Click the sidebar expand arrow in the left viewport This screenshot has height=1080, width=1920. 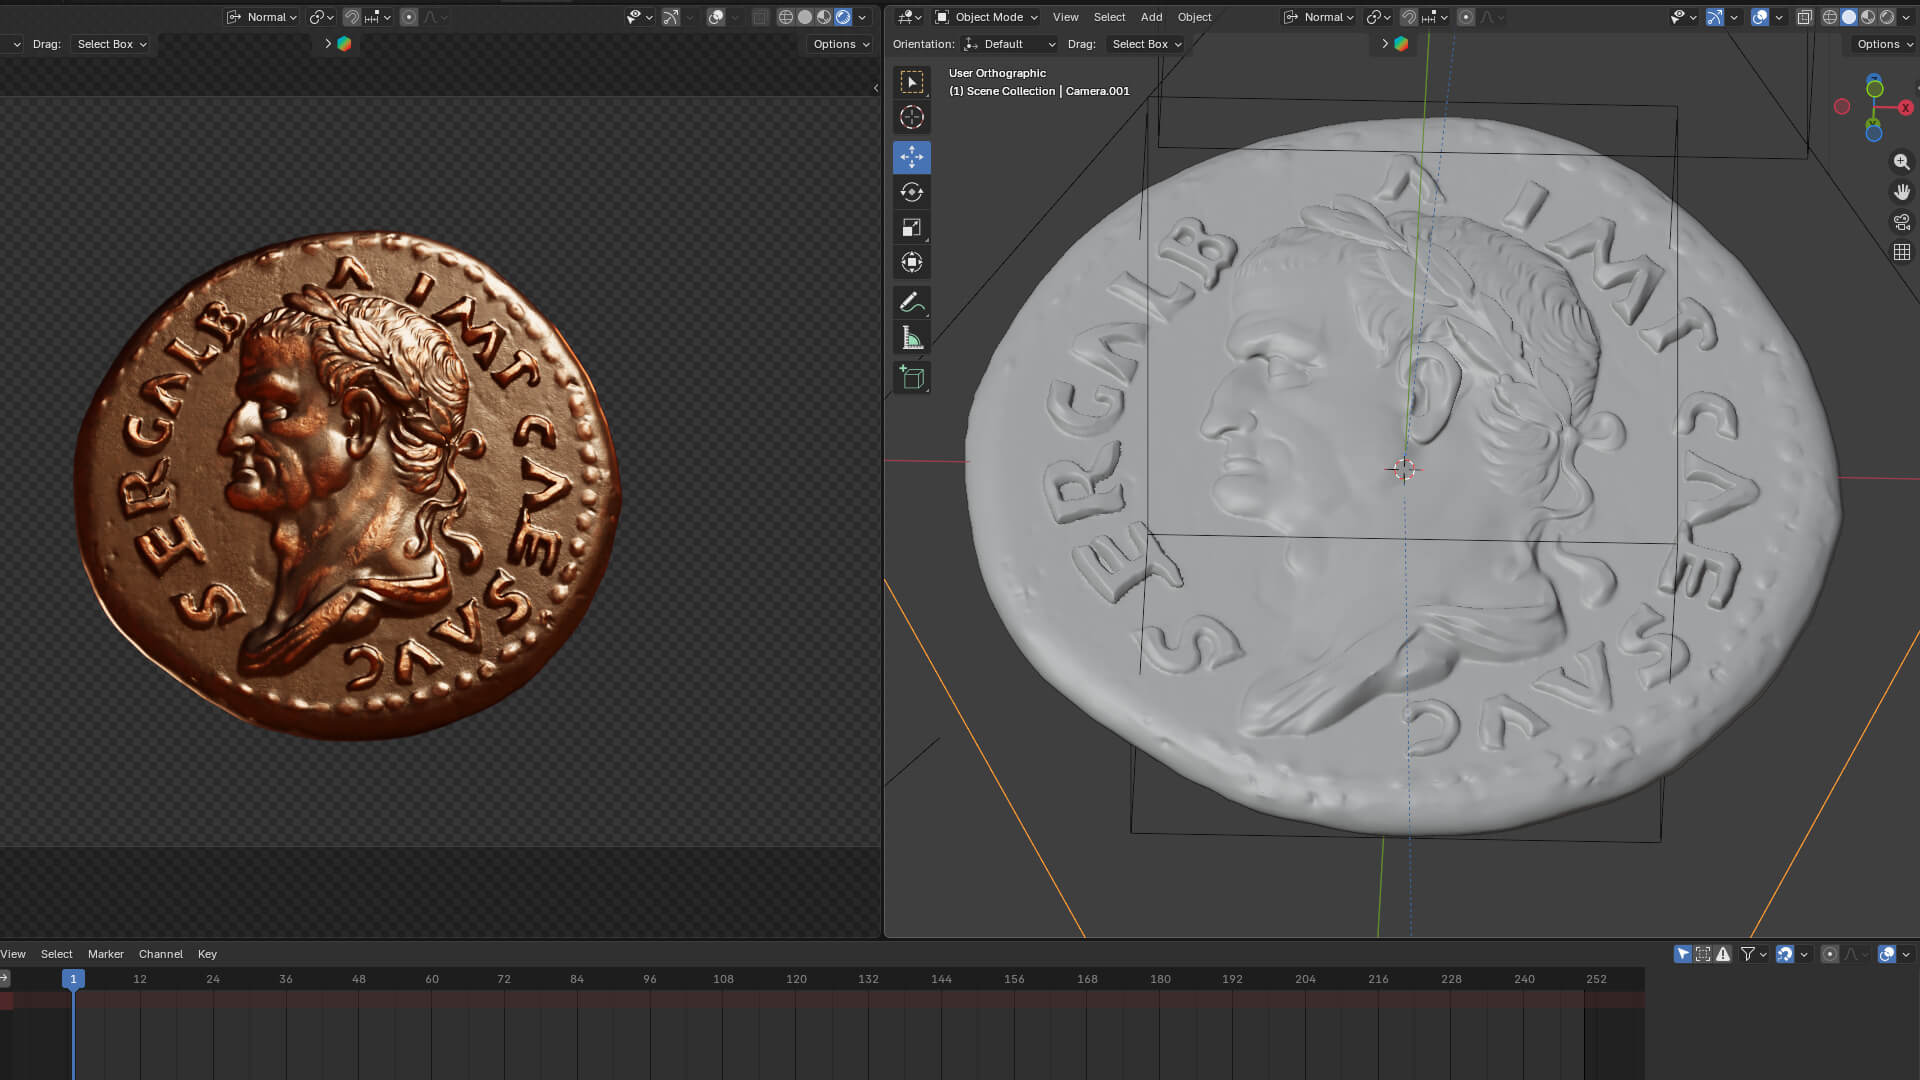tap(876, 88)
